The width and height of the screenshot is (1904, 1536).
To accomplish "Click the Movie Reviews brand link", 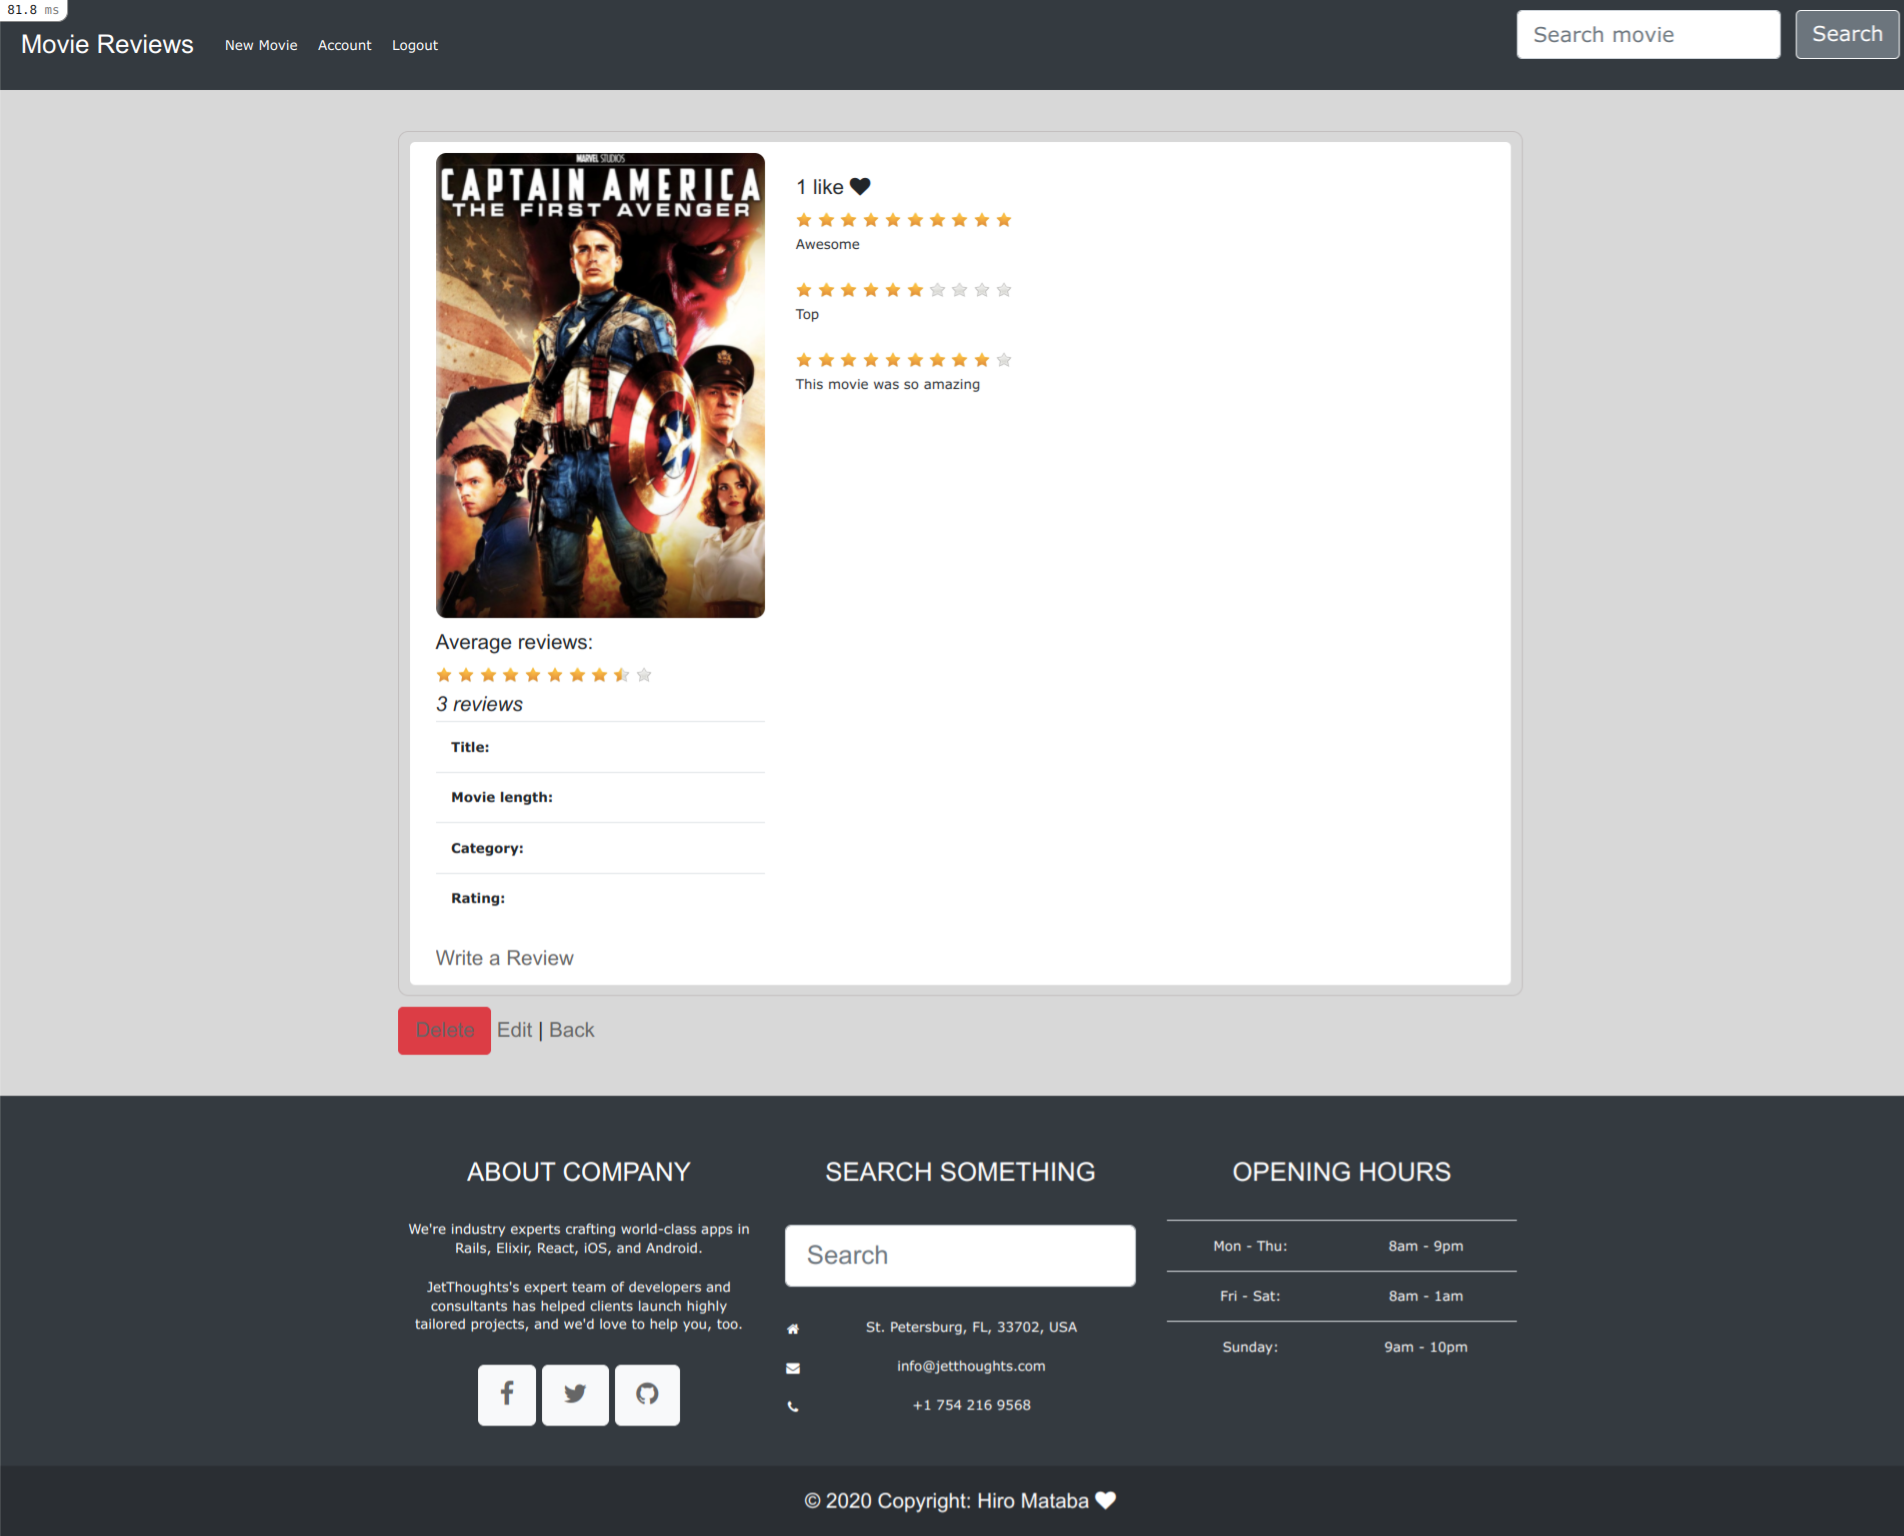I will [106, 44].
